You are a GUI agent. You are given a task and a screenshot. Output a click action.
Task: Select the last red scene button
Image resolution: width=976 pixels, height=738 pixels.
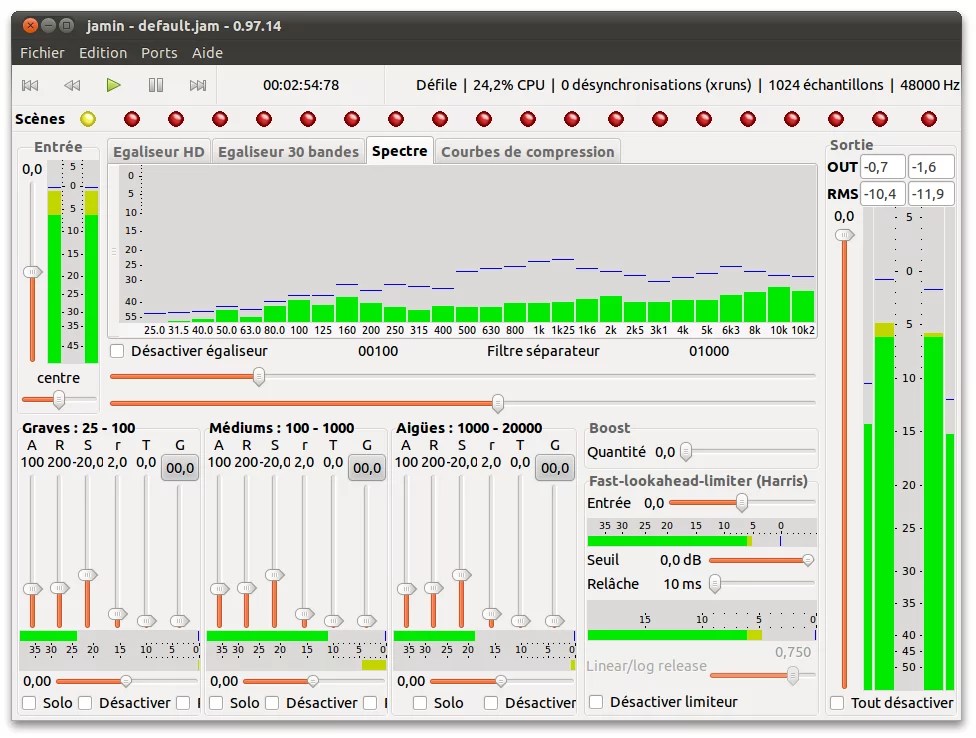pyautogui.click(x=928, y=119)
